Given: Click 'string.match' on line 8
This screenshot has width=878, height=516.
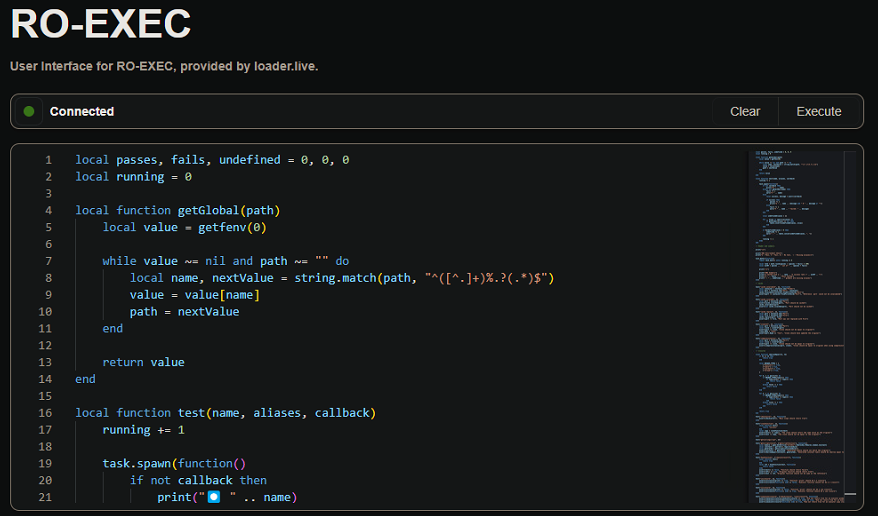Looking at the screenshot, I should 335,278.
